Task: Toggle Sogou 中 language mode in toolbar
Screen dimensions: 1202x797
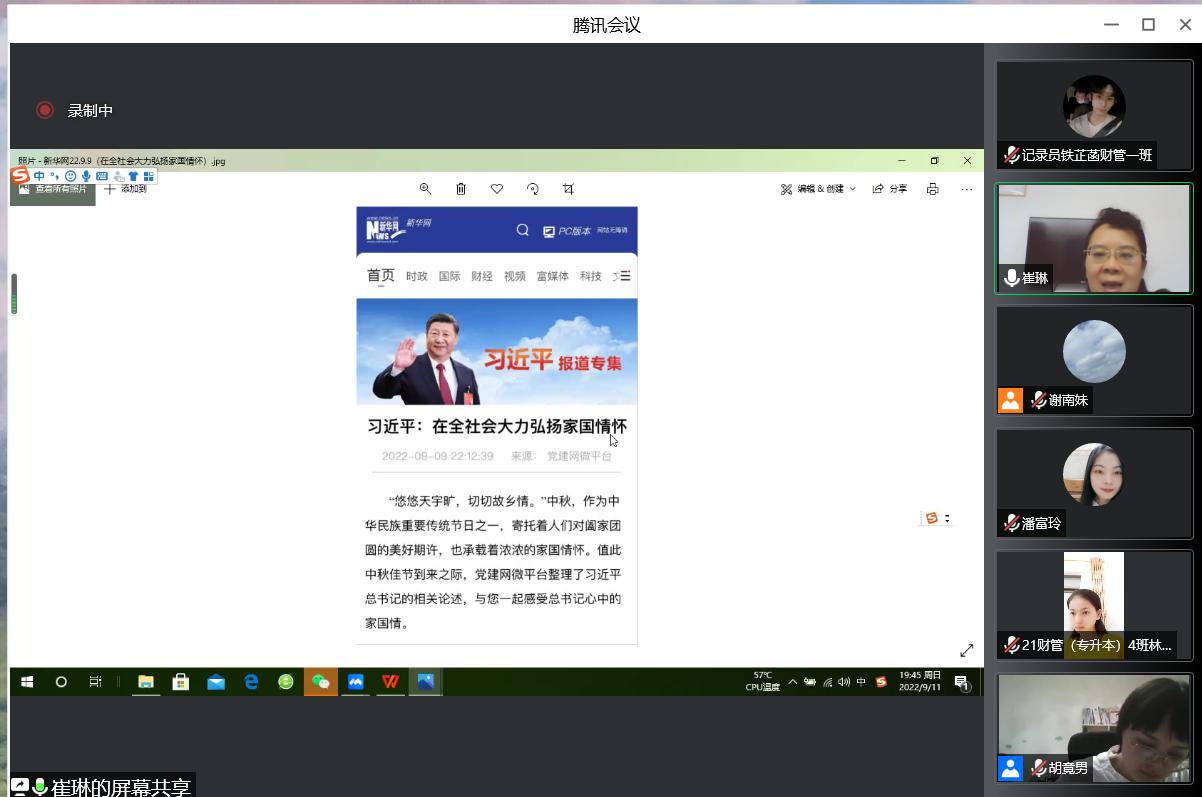Action: (39, 176)
